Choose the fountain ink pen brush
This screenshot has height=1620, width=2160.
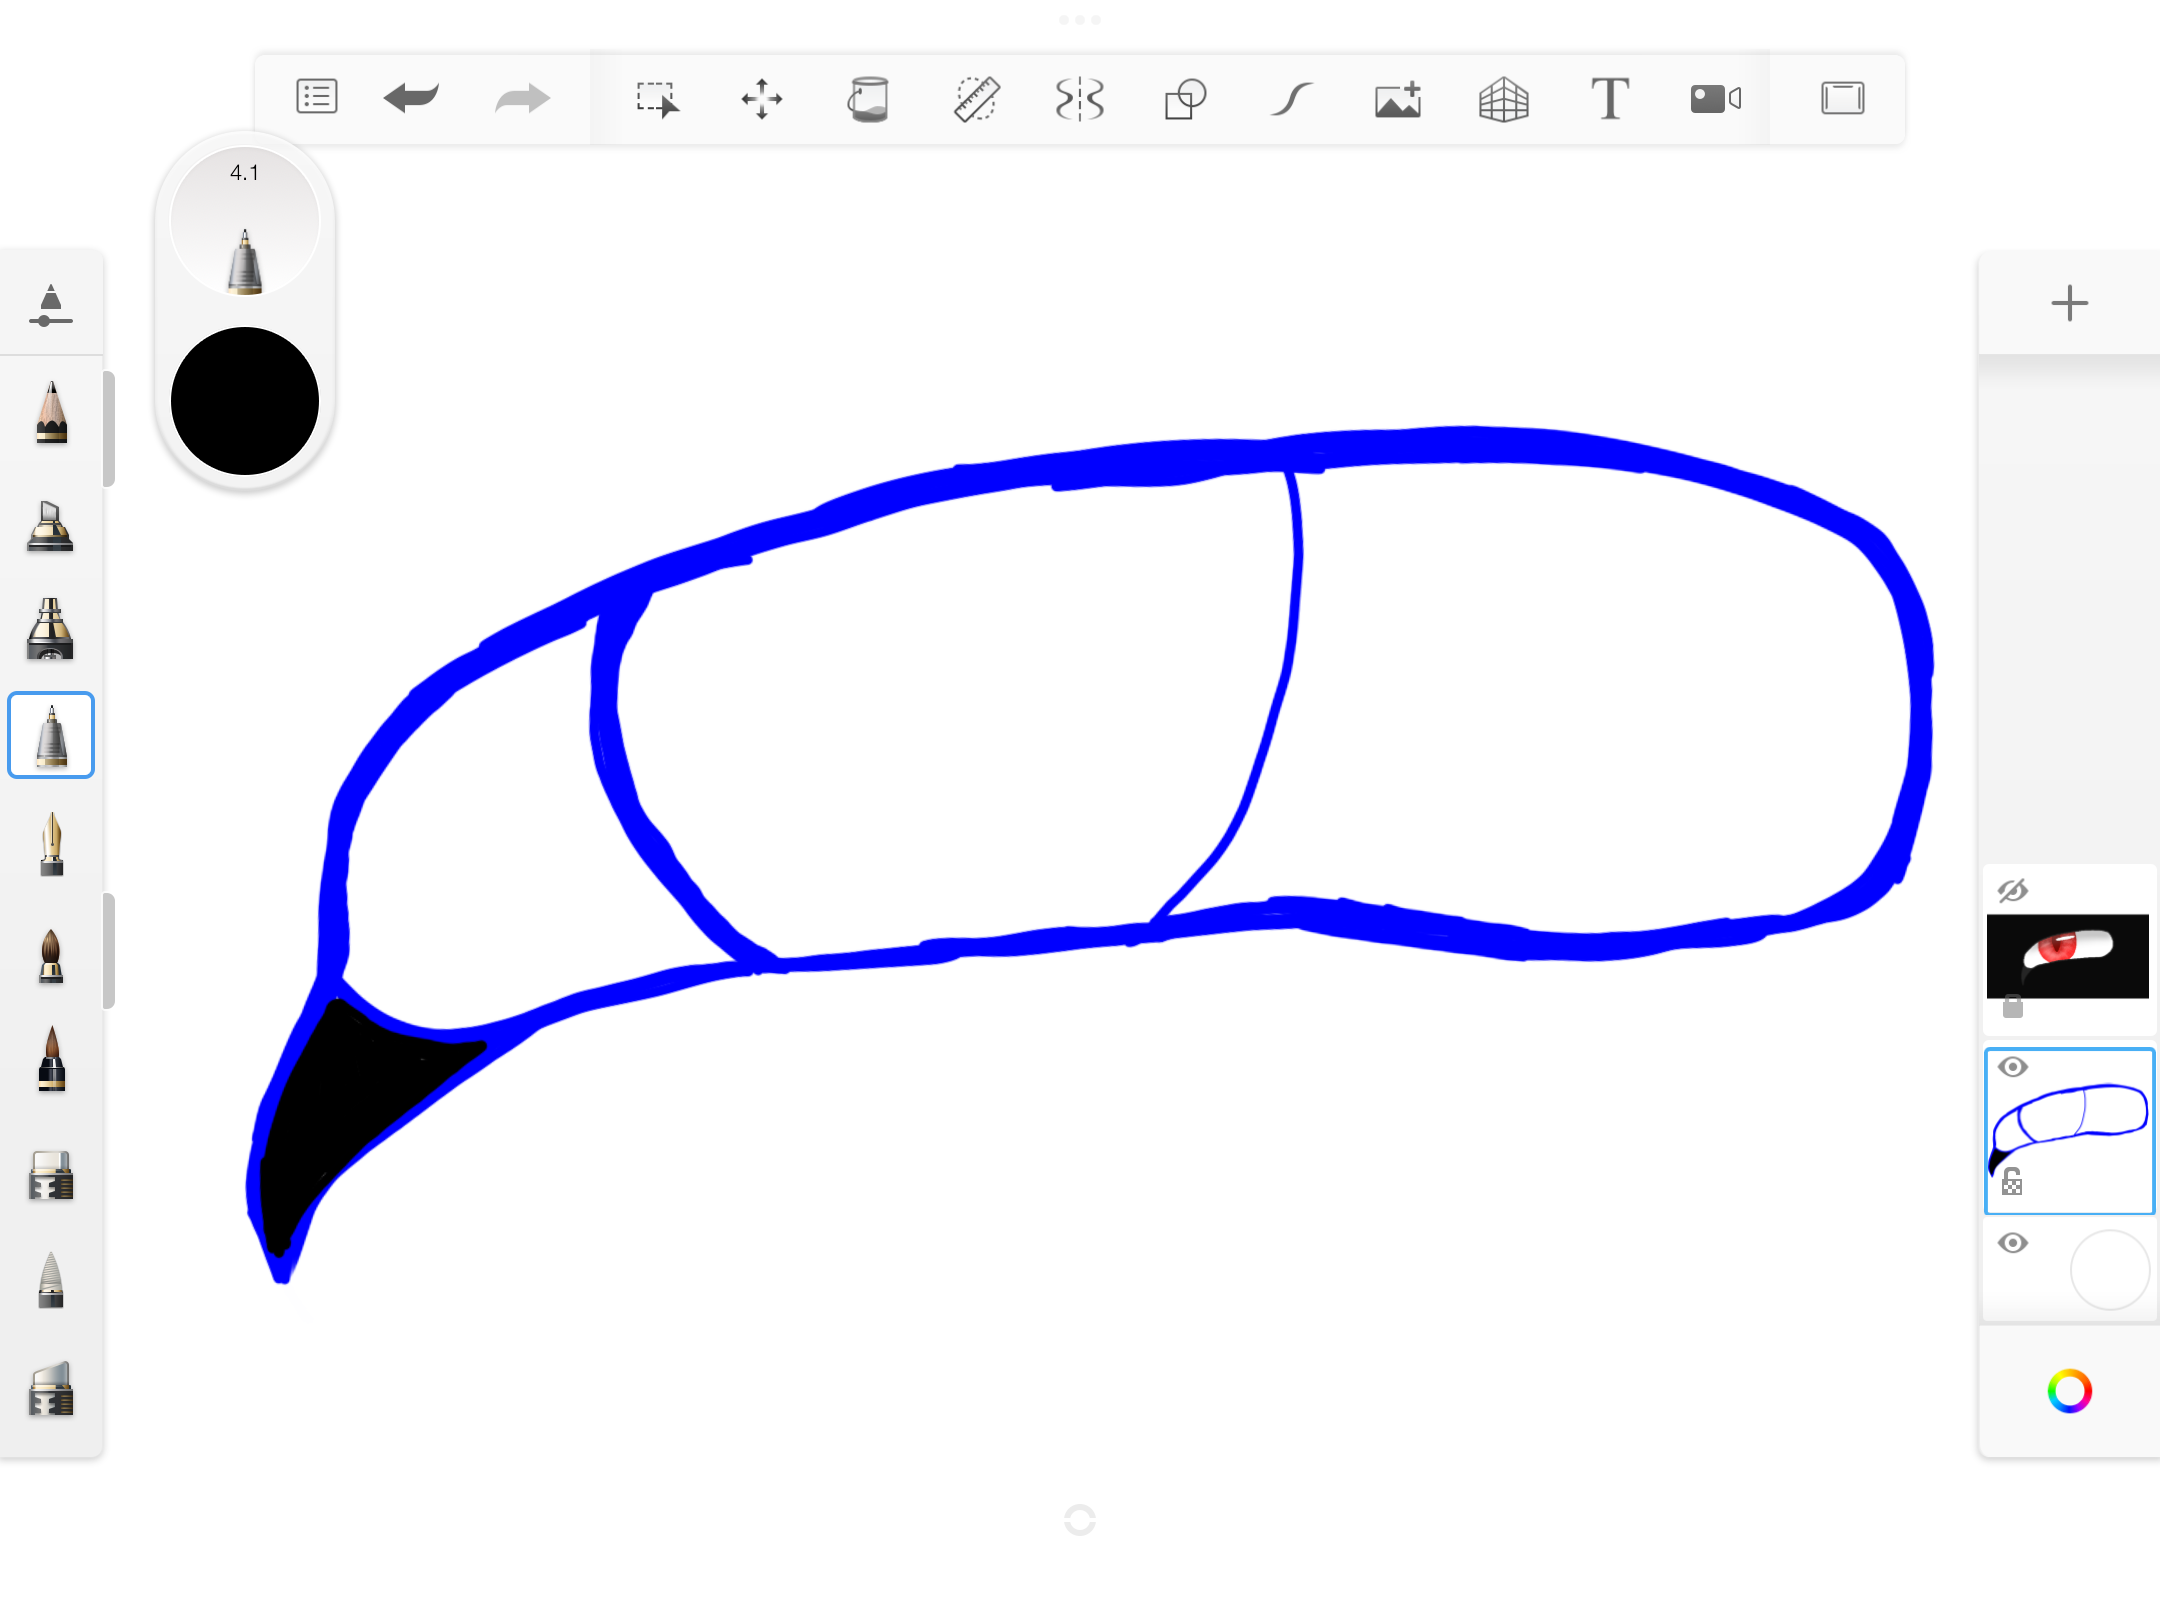click(x=51, y=845)
